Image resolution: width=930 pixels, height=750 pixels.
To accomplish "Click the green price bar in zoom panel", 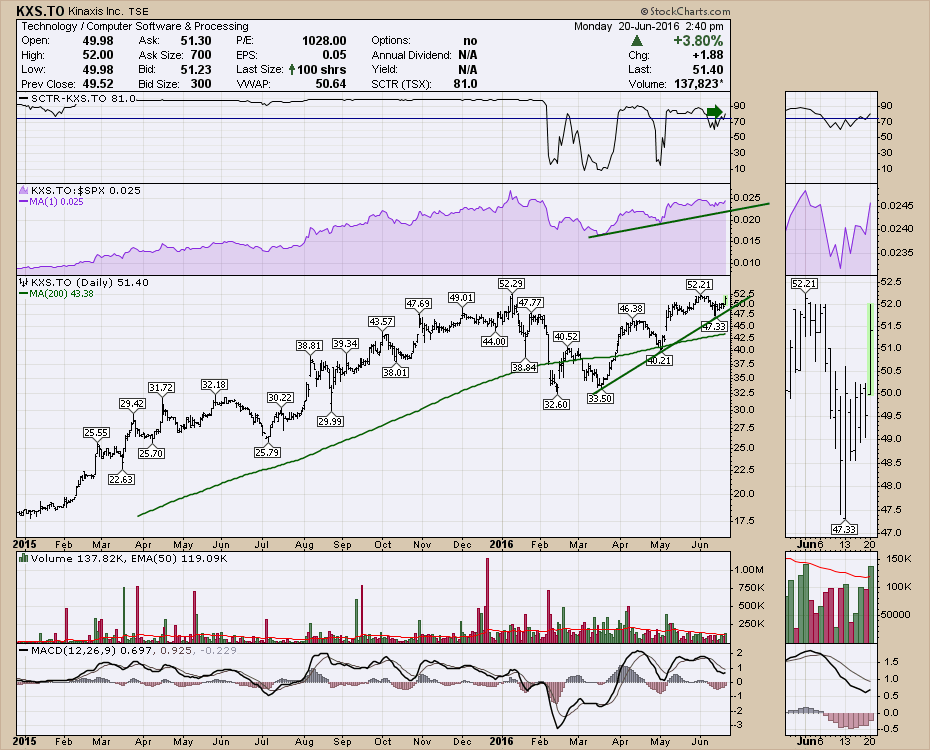I will [870, 349].
